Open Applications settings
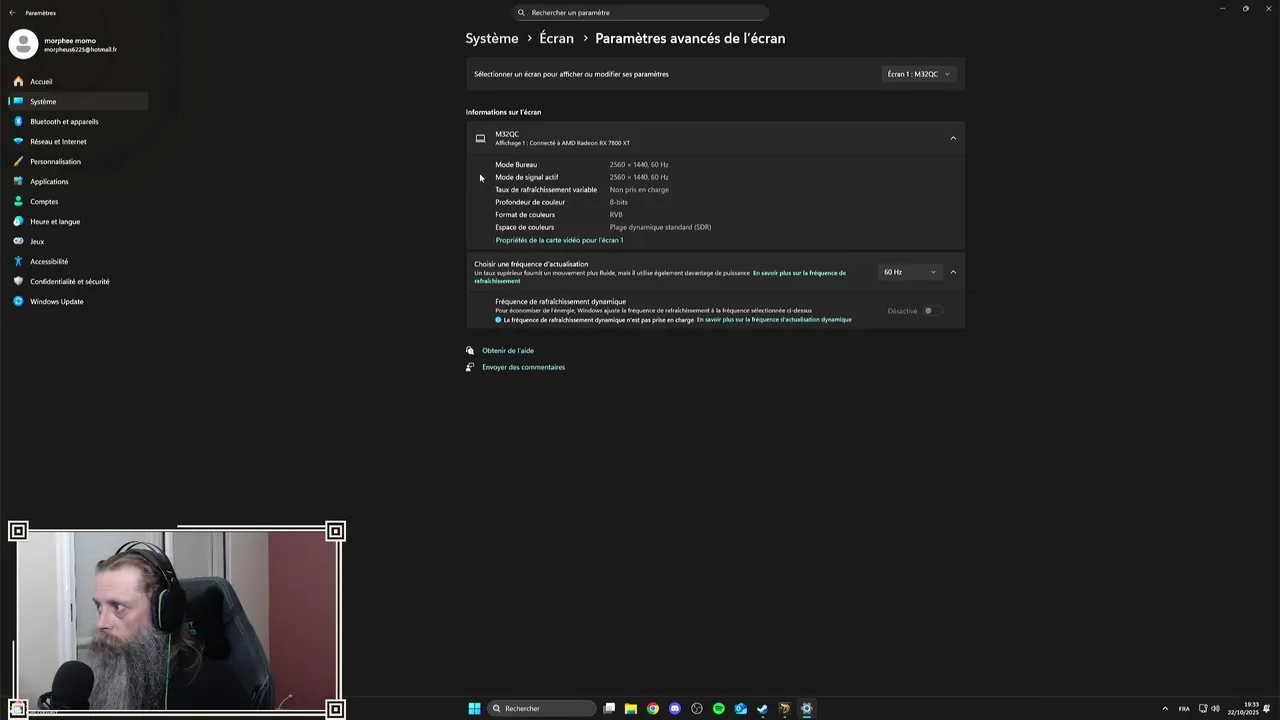 pos(78,181)
